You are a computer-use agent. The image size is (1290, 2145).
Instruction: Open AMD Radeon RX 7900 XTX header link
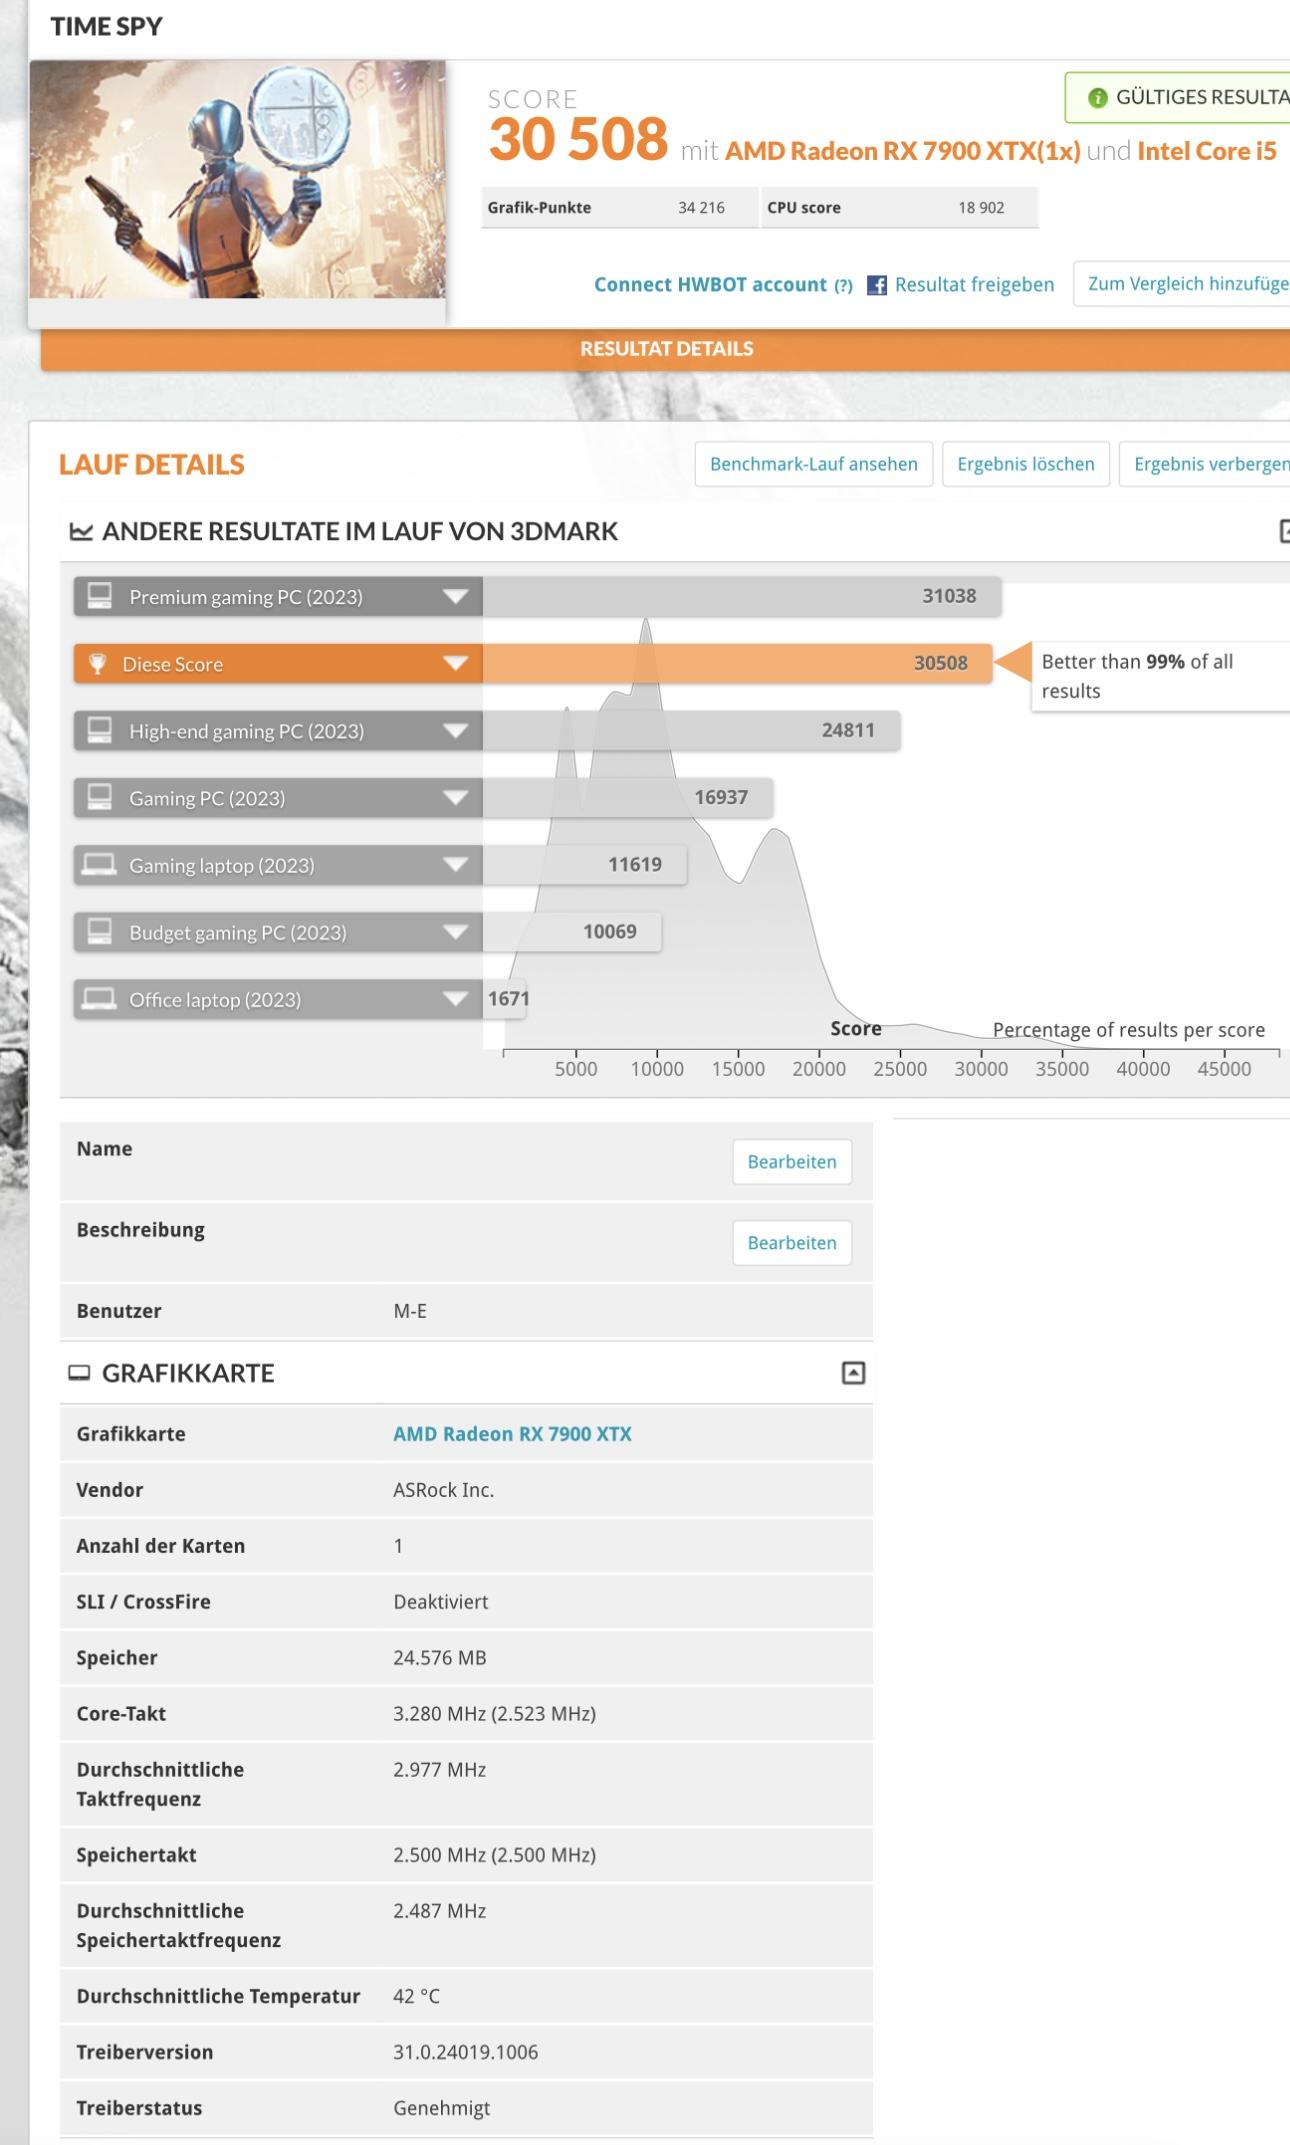tap(902, 151)
